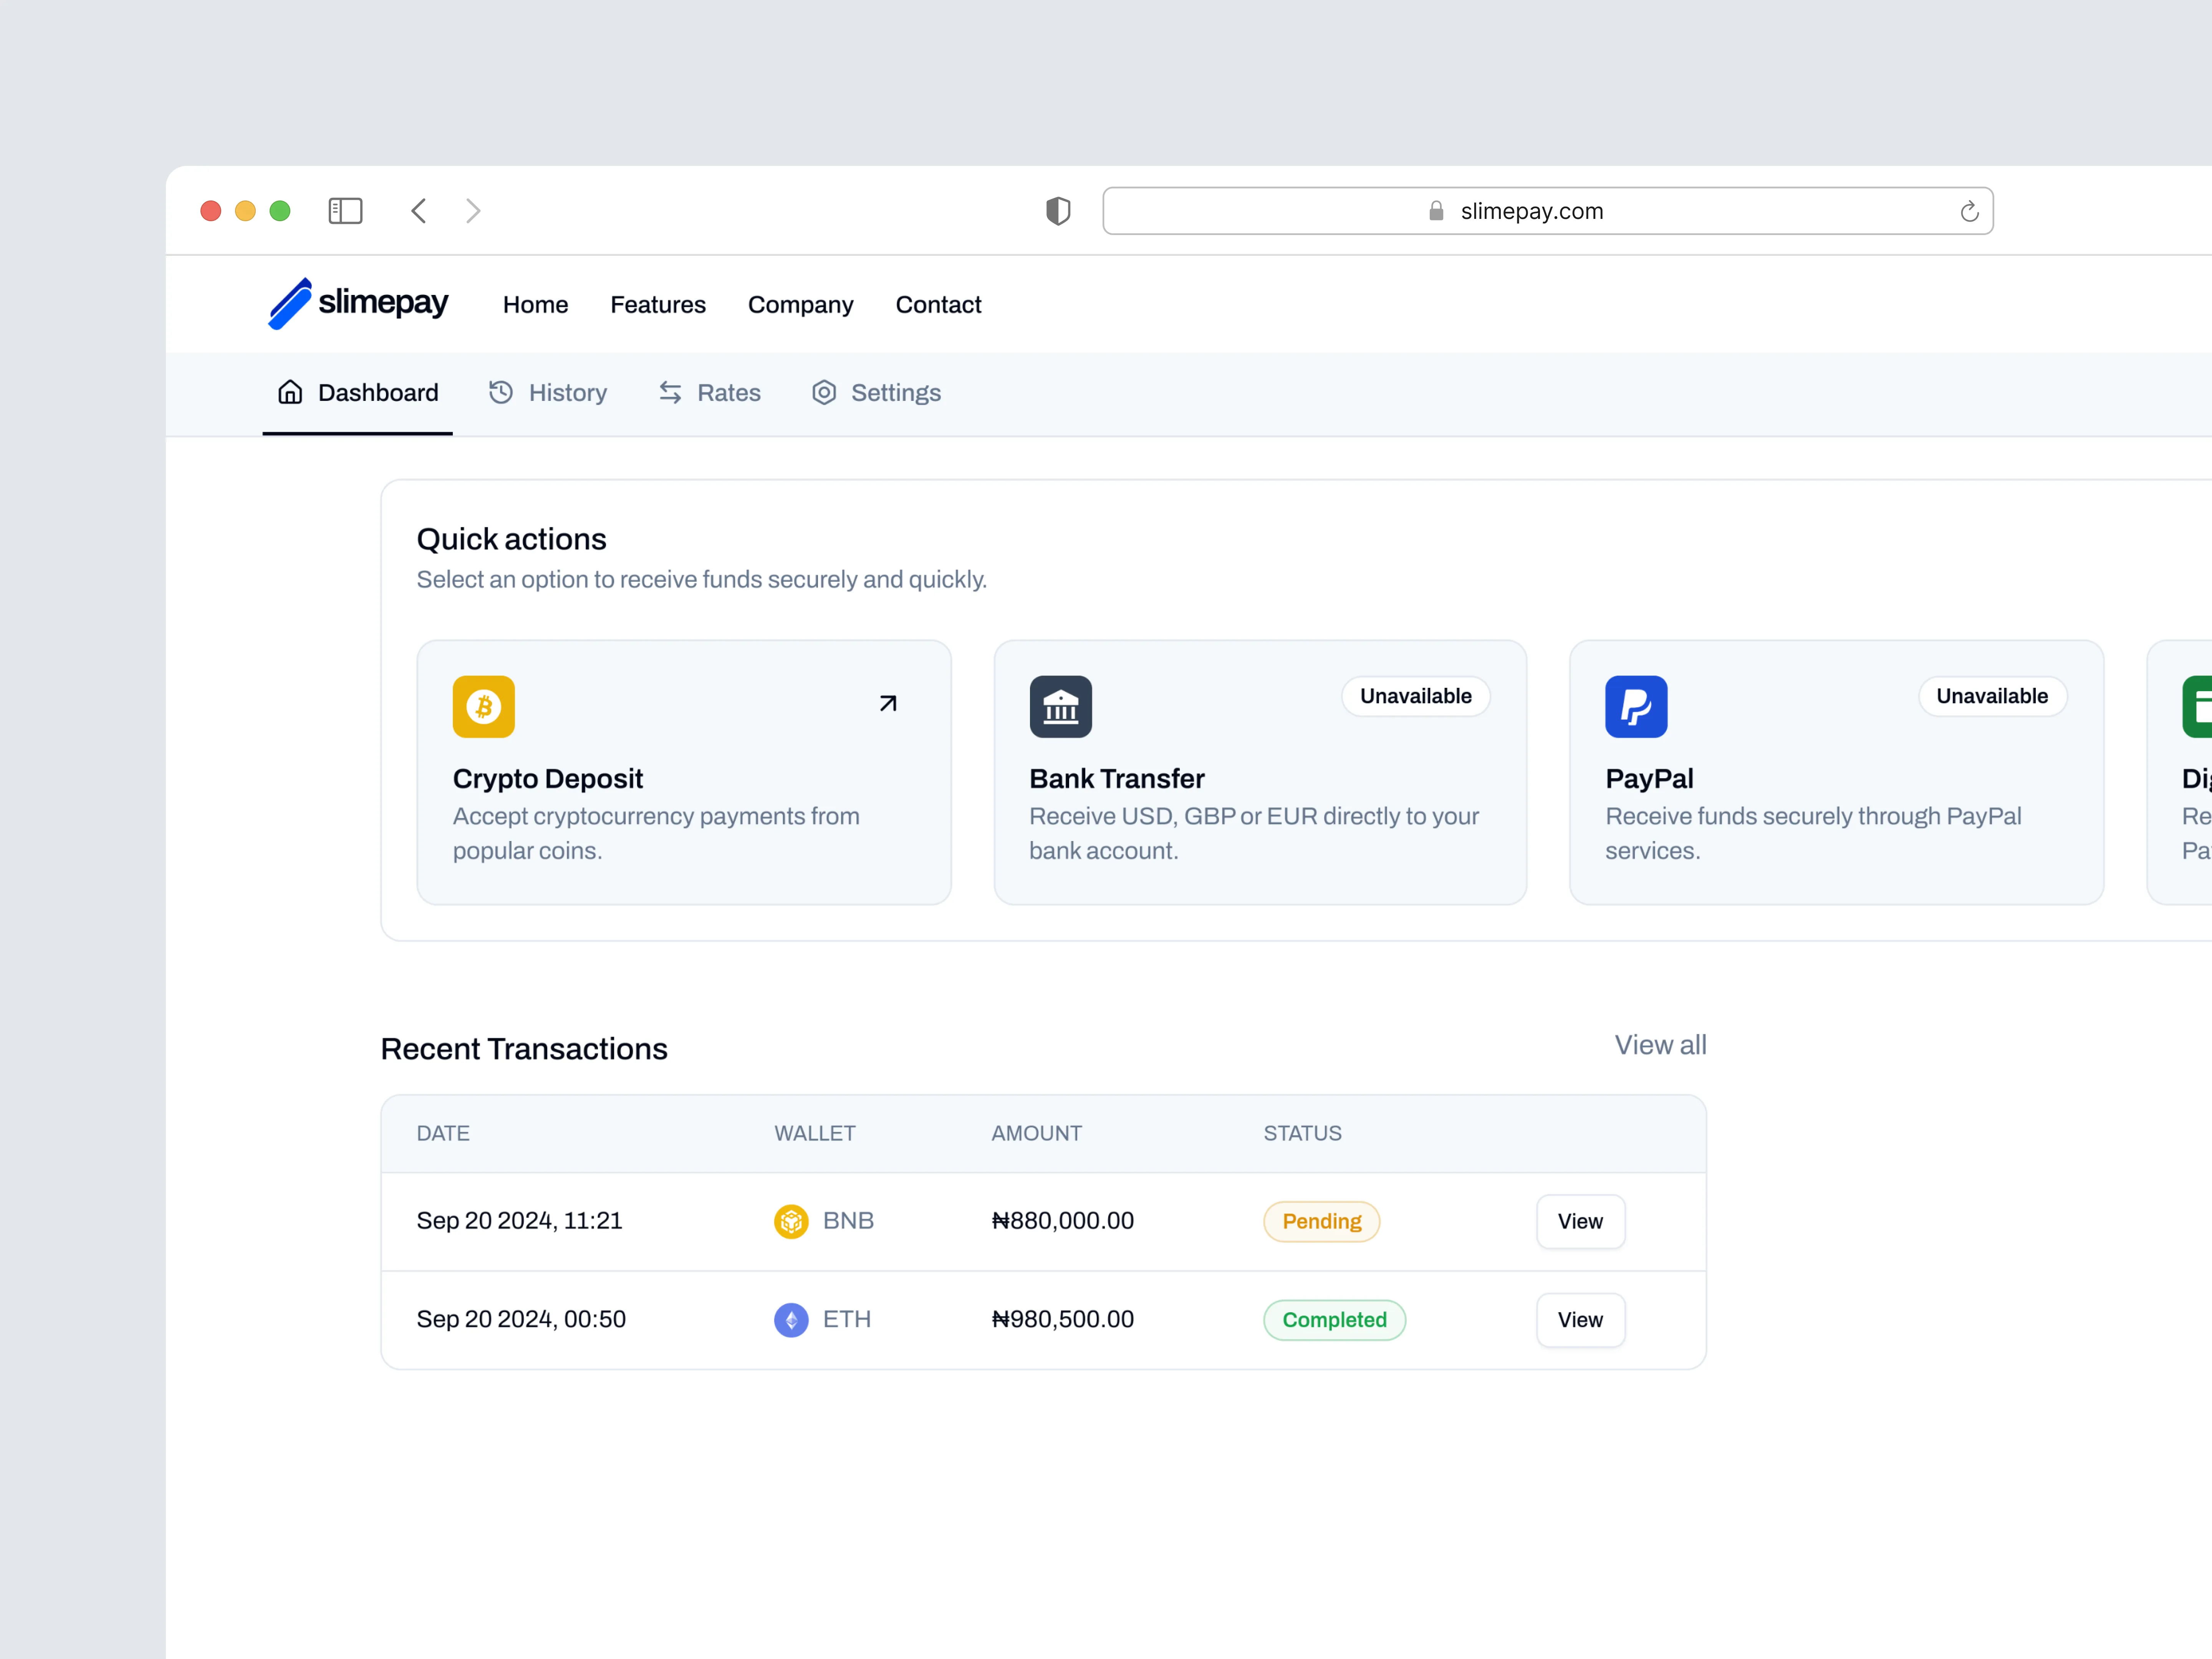Click the ETH coin icon
Viewport: 2212px width, 1659px height.
click(791, 1320)
